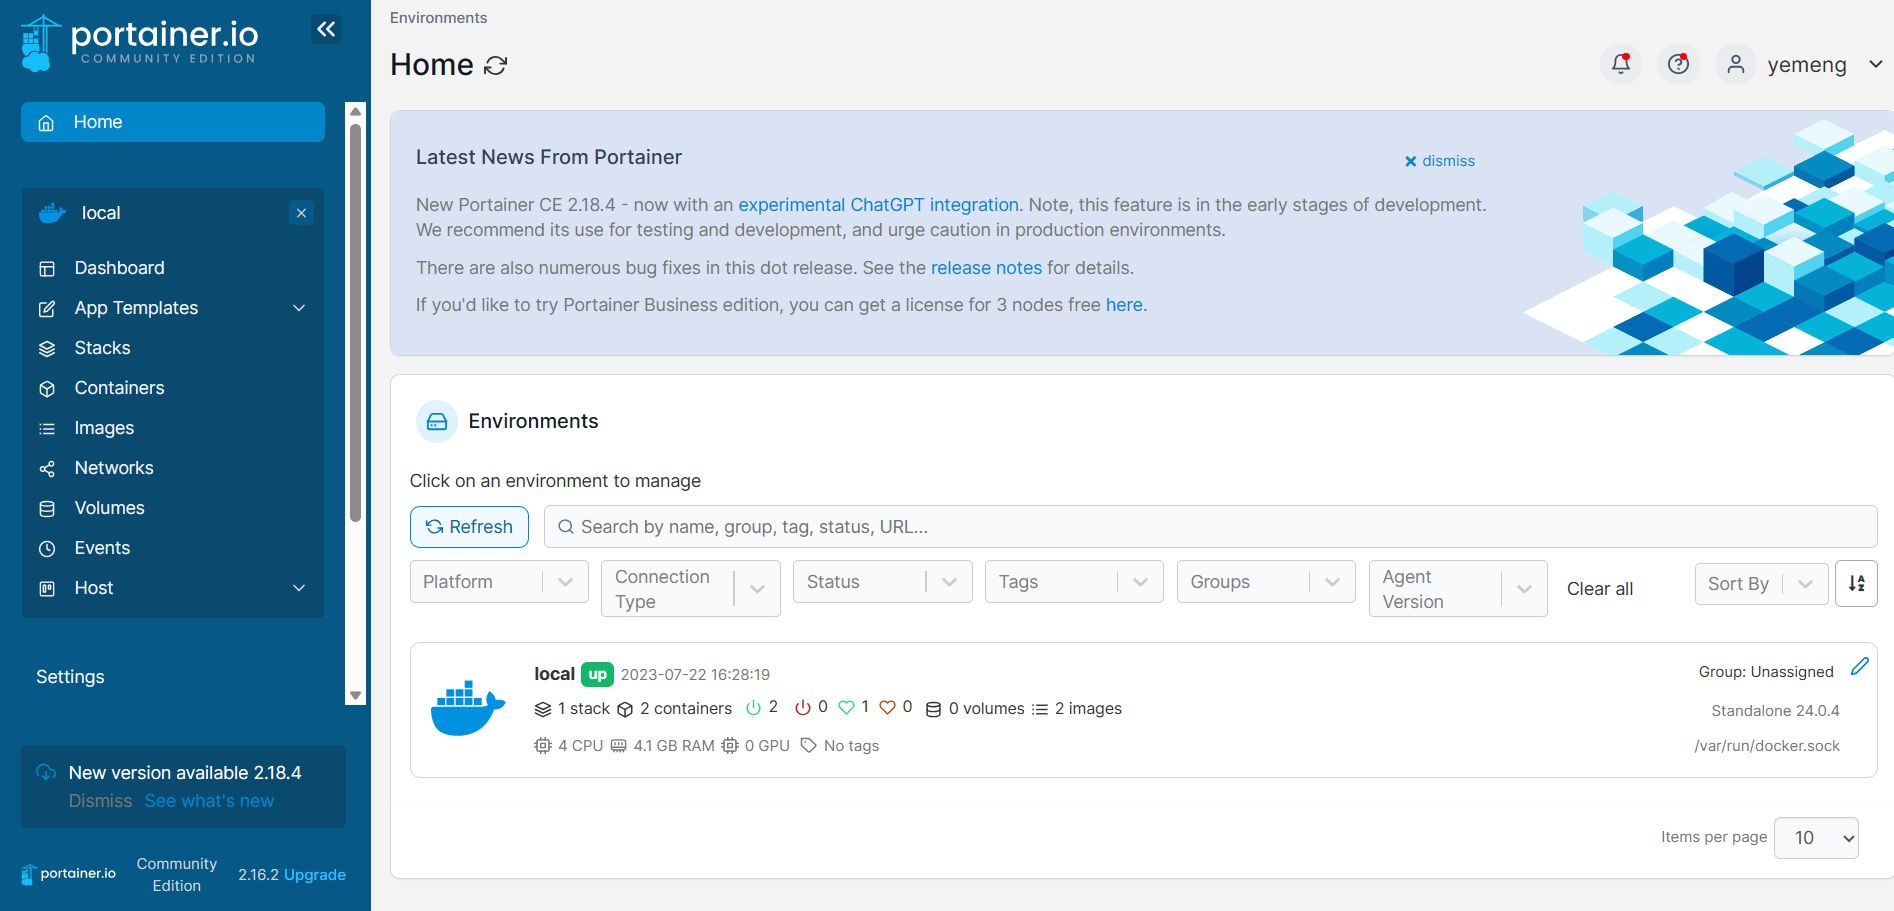Viewport: 1894px width, 911px height.
Task: Dismiss the latest news banner
Action: (x=1439, y=161)
